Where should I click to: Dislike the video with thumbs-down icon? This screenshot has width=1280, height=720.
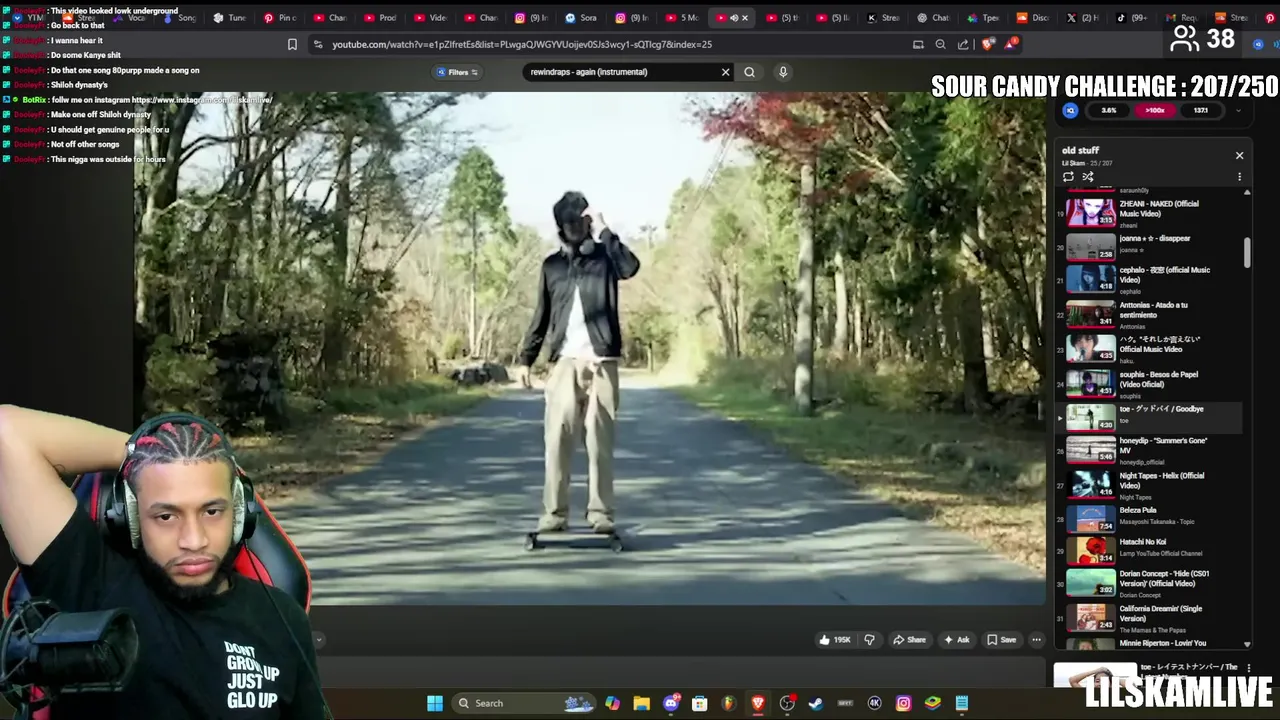pos(869,640)
